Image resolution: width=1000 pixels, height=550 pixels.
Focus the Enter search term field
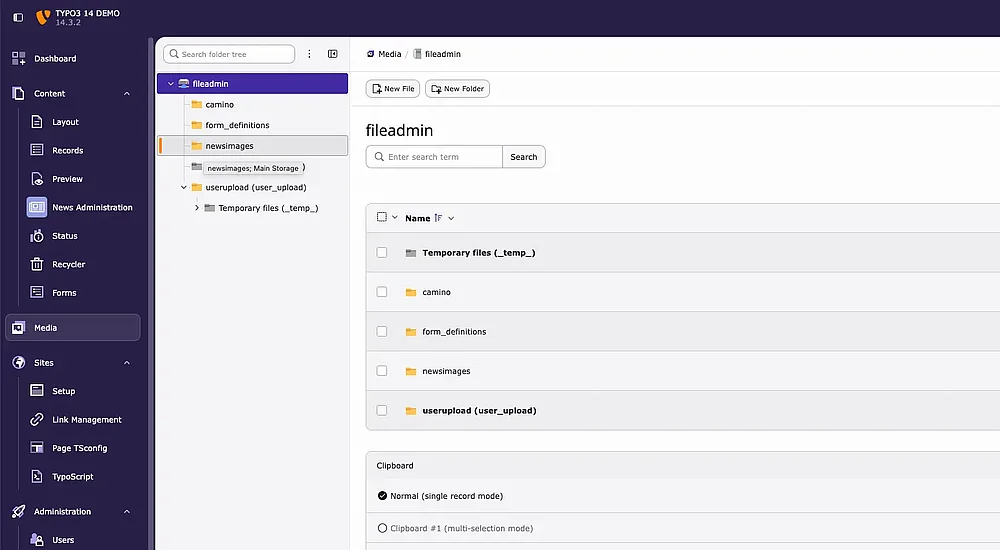point(434,157)
